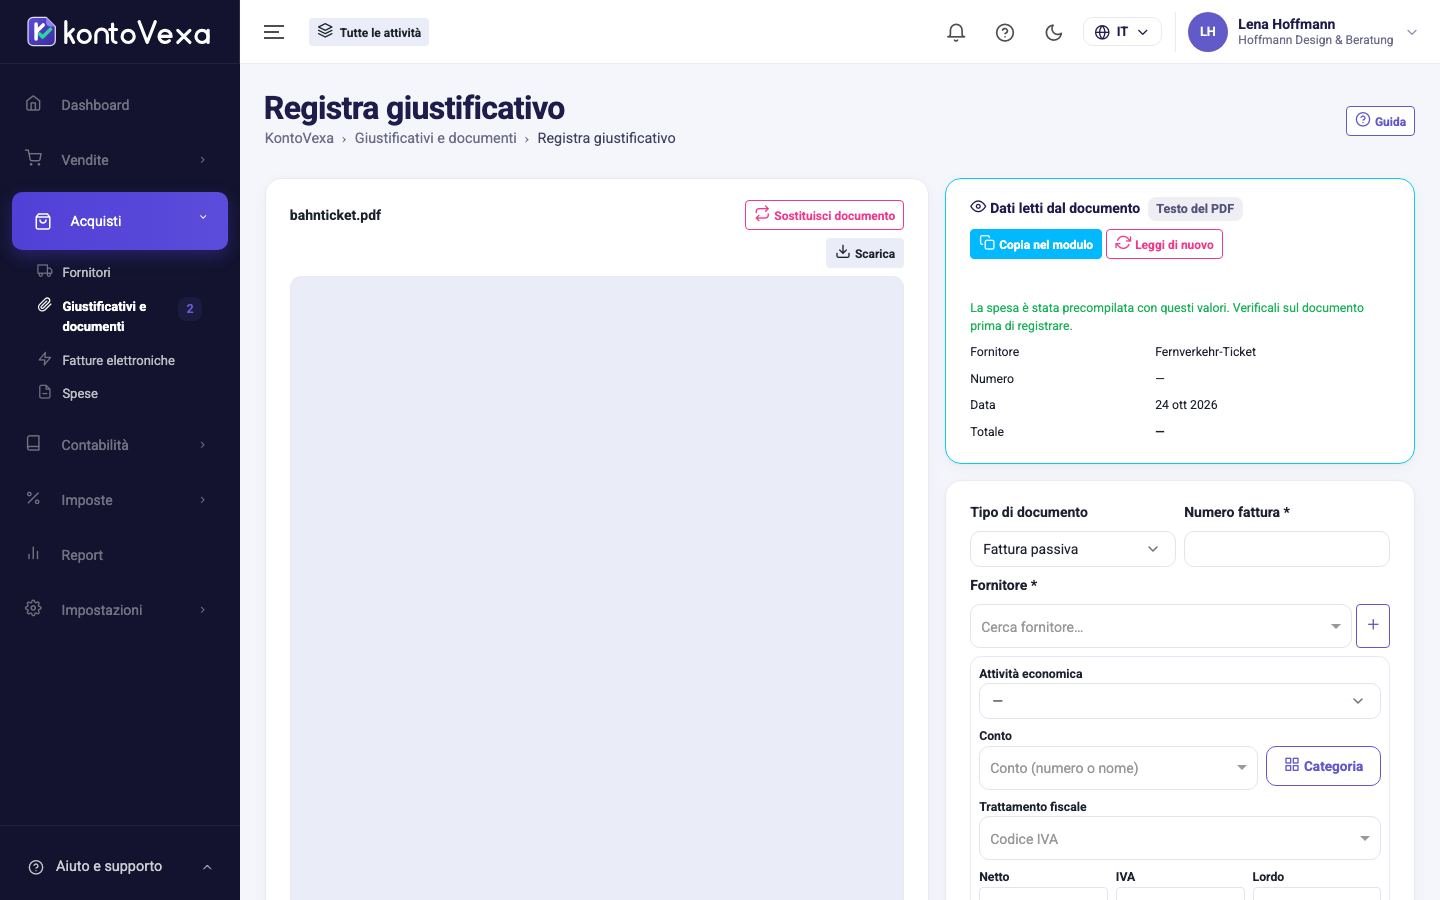Click the Guida button
The width and height of the screenshot is (1440, 900).
(1380, 121)
